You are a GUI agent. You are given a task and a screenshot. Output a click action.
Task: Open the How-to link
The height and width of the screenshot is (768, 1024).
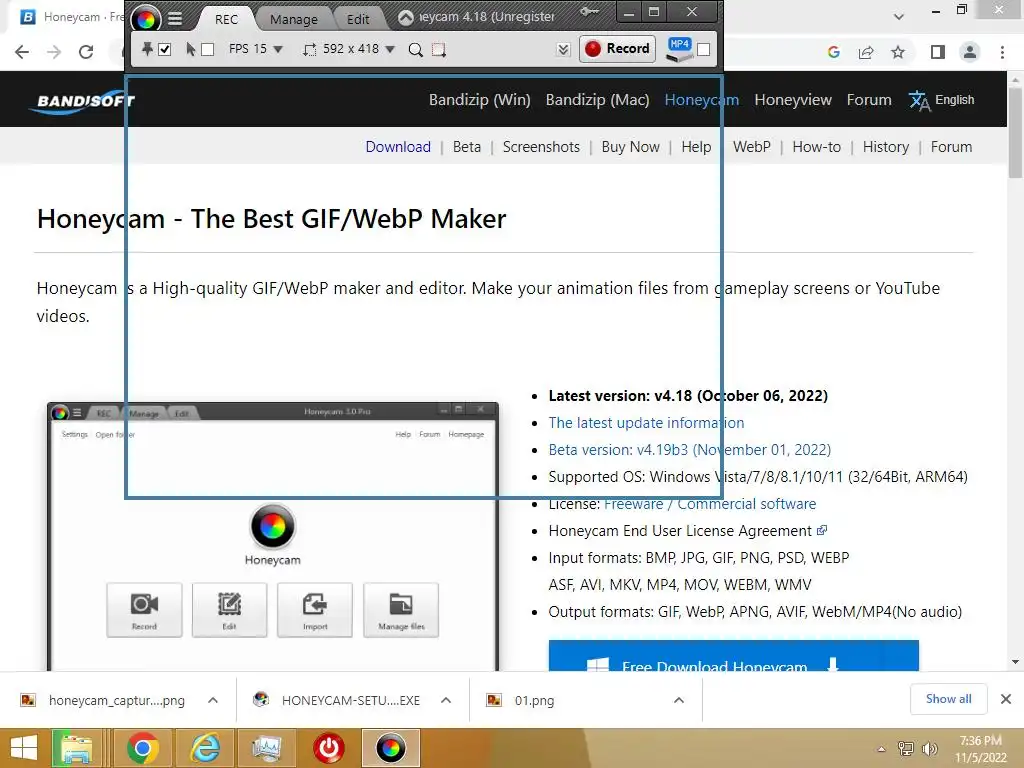pyautogui.click(x=816, y=147)
